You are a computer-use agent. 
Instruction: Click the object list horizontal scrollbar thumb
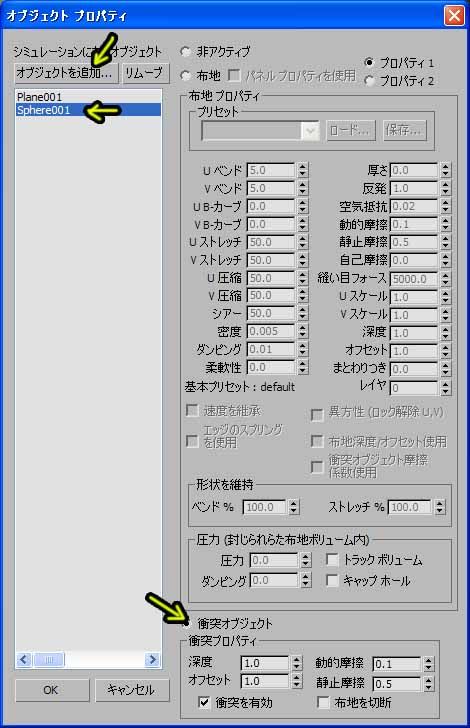click(x=48, y=659)
